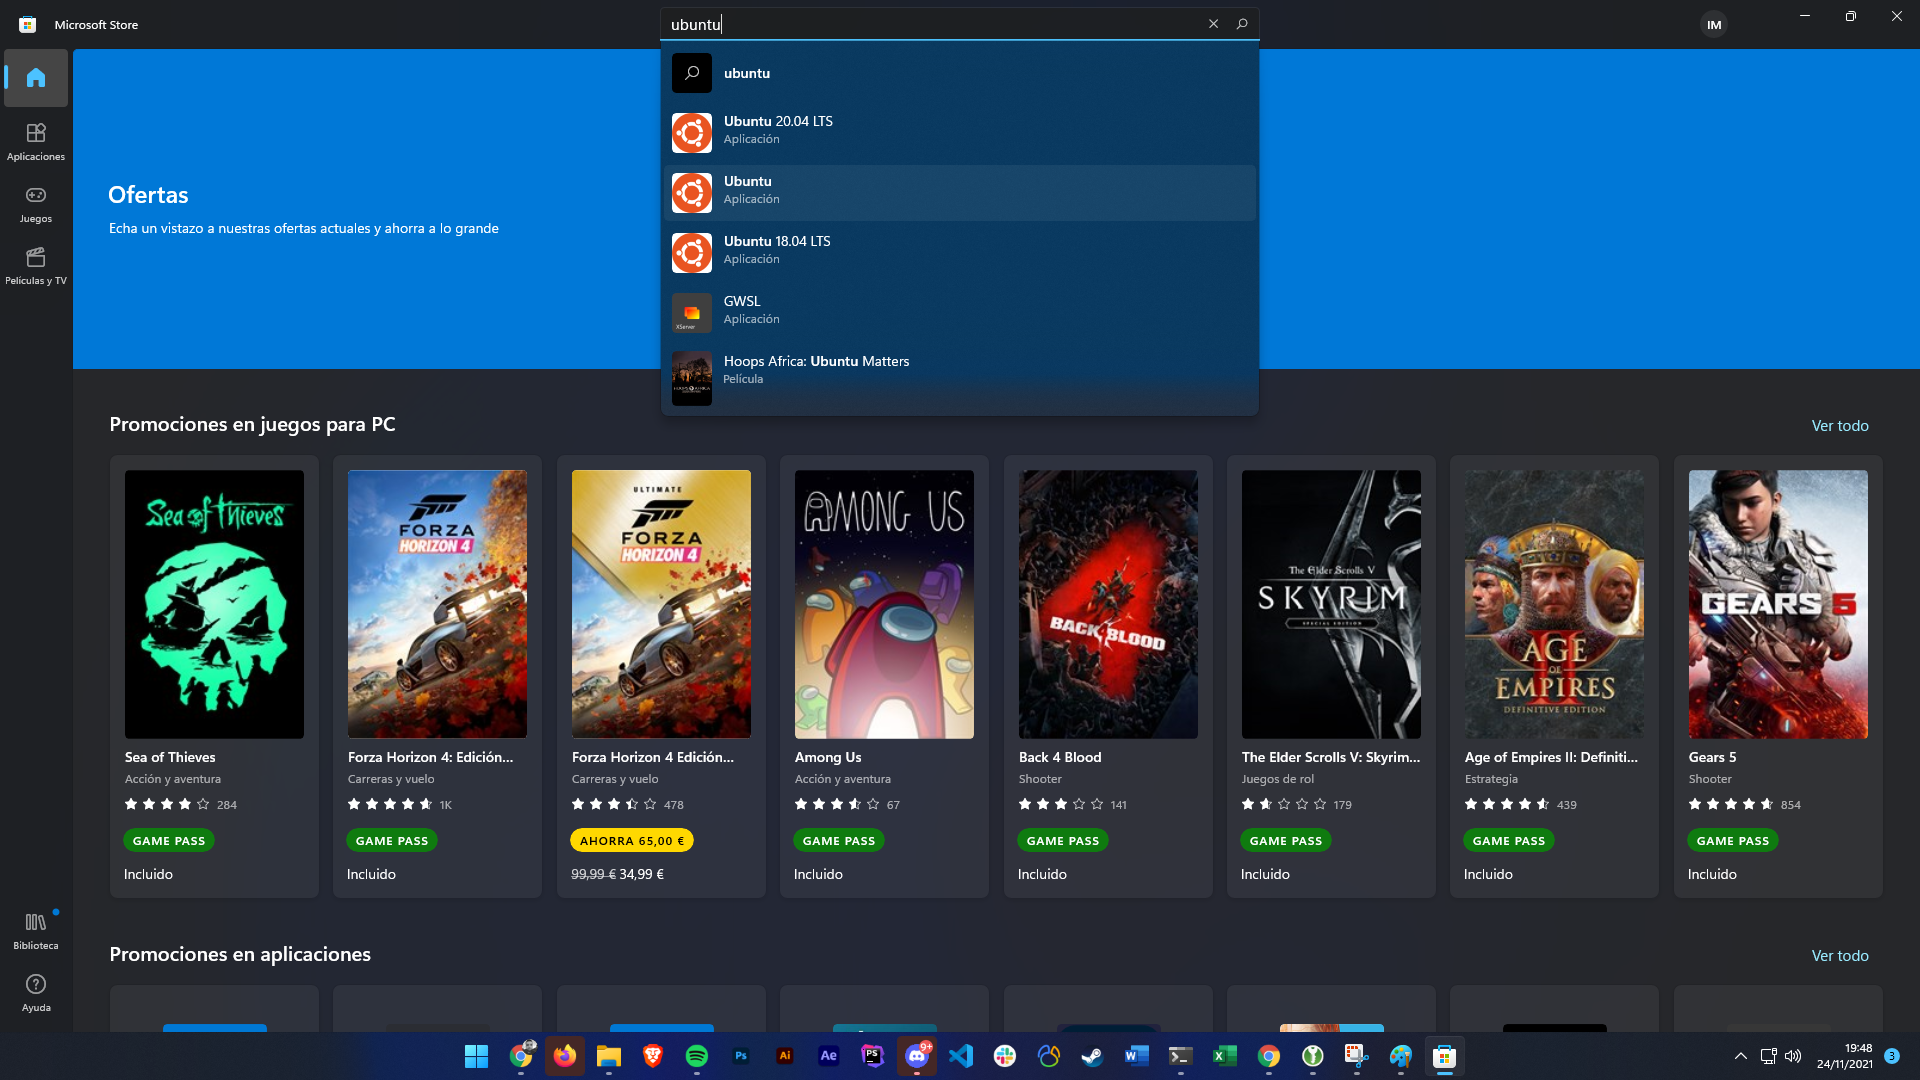
Task: Click the 854 rating count of Gears 5
Action: pyautogui.click(x=1791, y=805)
